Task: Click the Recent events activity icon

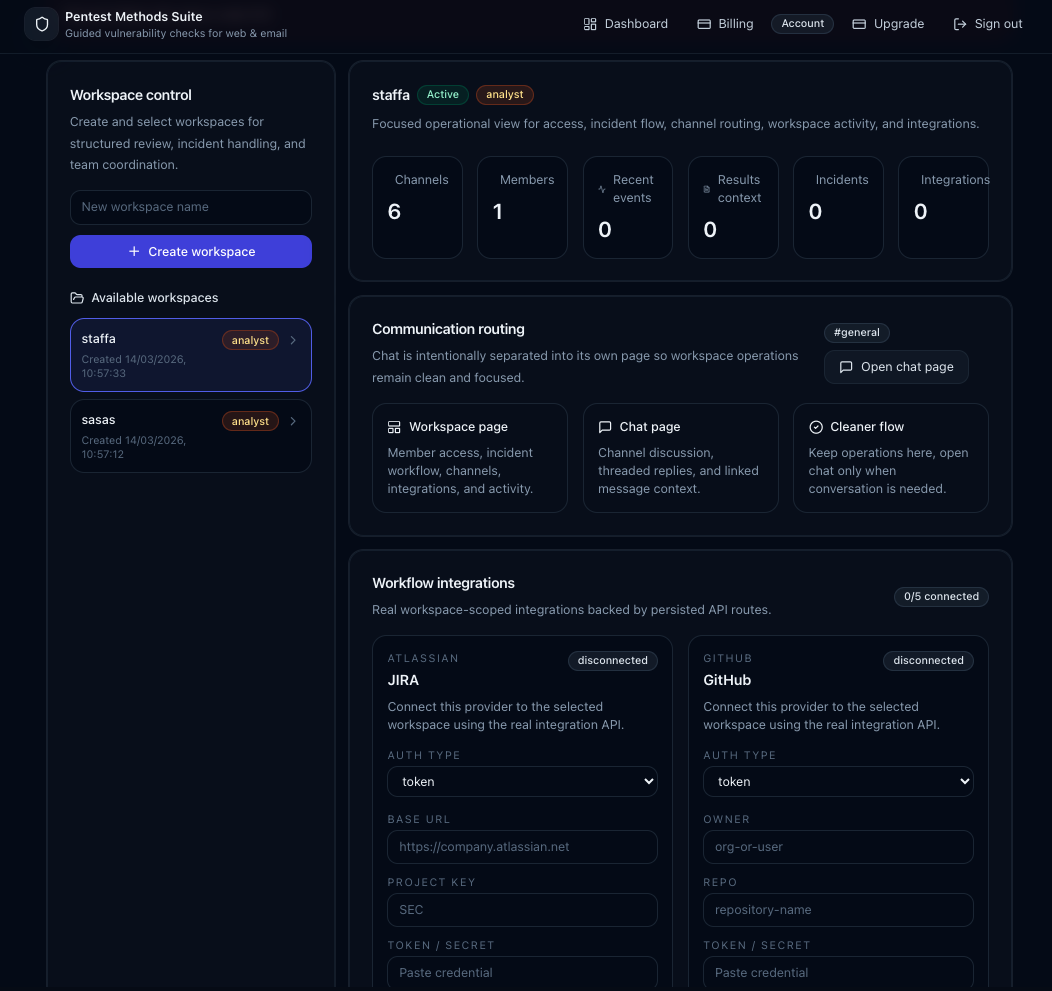Action: (x=602, y=189)
